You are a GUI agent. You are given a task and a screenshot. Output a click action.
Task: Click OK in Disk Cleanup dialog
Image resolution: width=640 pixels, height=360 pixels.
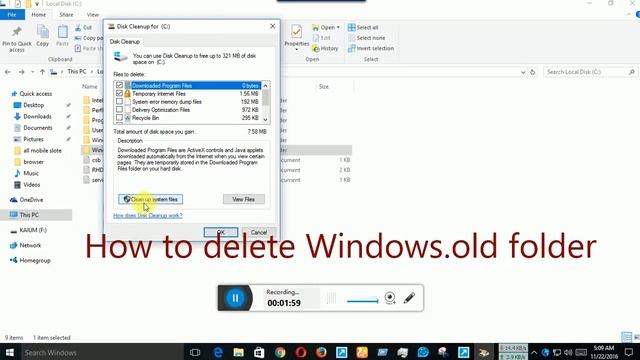pos(221,232)
